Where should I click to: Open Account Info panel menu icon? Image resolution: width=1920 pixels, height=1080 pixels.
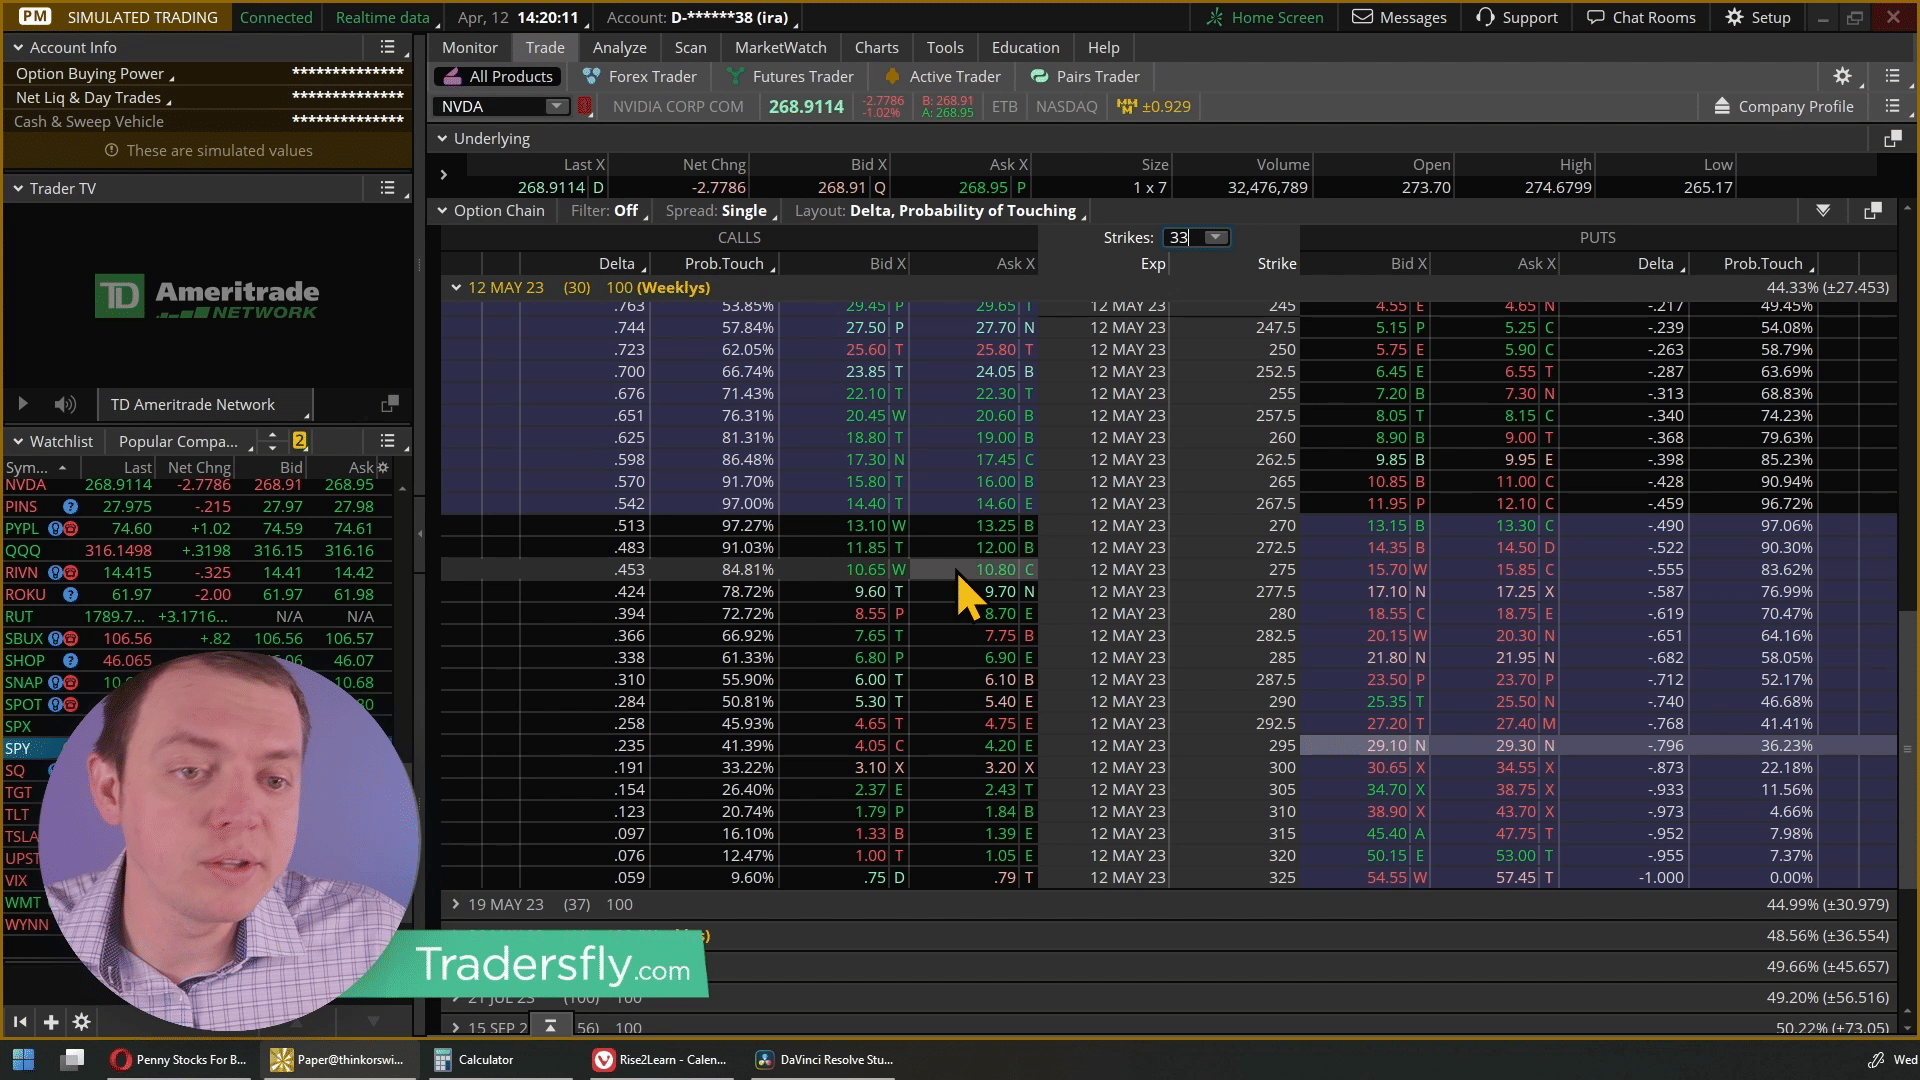point(388,47)
